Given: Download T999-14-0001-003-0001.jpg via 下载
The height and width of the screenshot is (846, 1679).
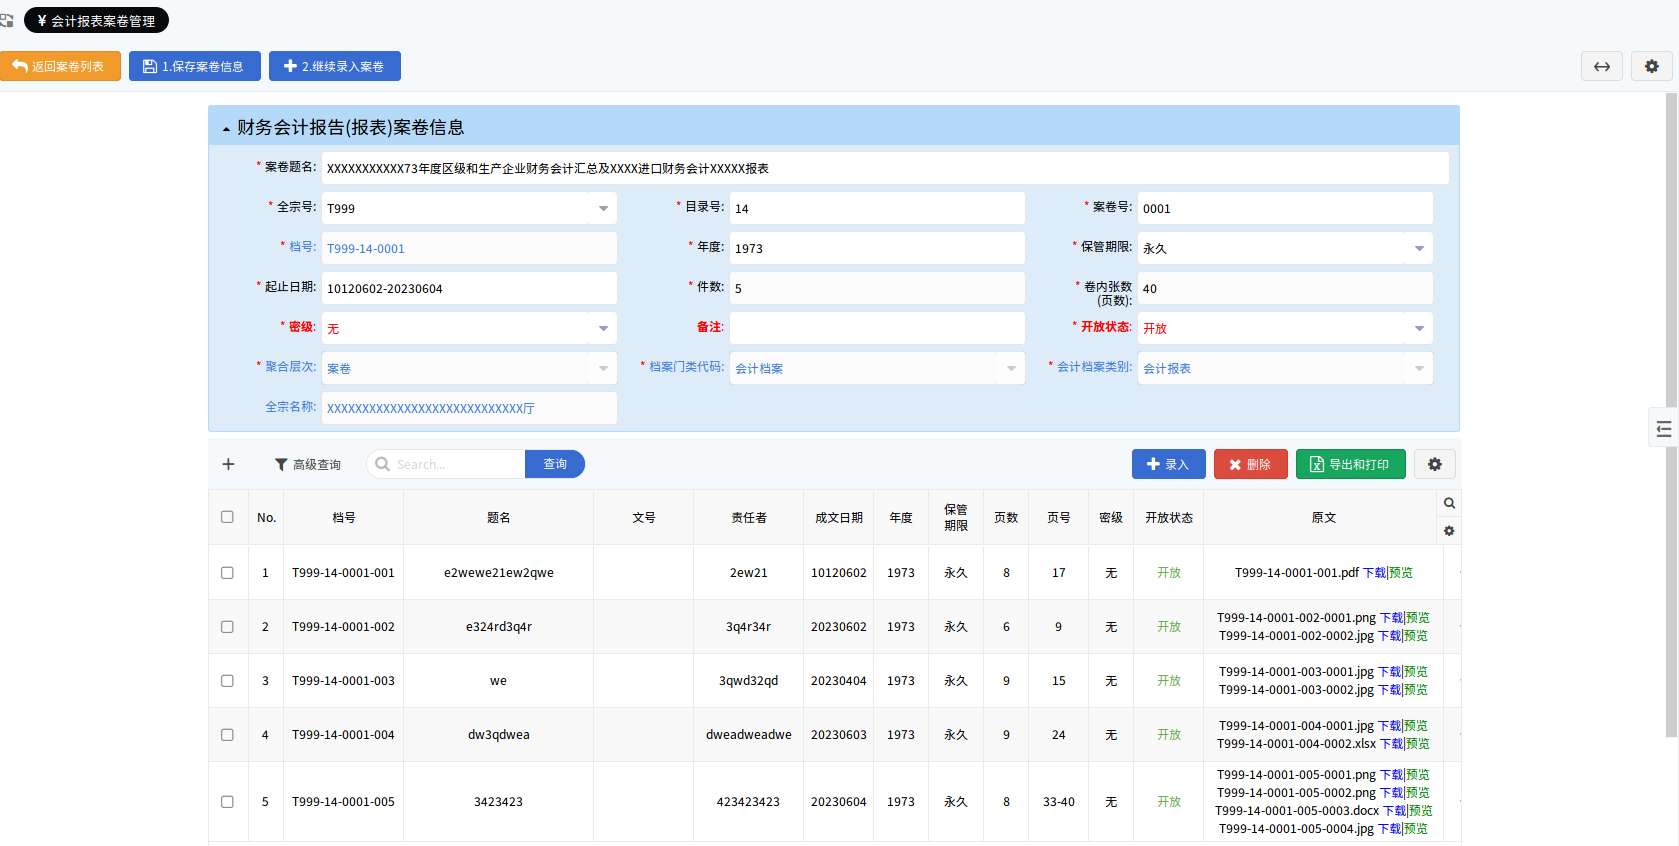Looking at the screenshot, I should pyautogui.click(x=1389, y=672).
